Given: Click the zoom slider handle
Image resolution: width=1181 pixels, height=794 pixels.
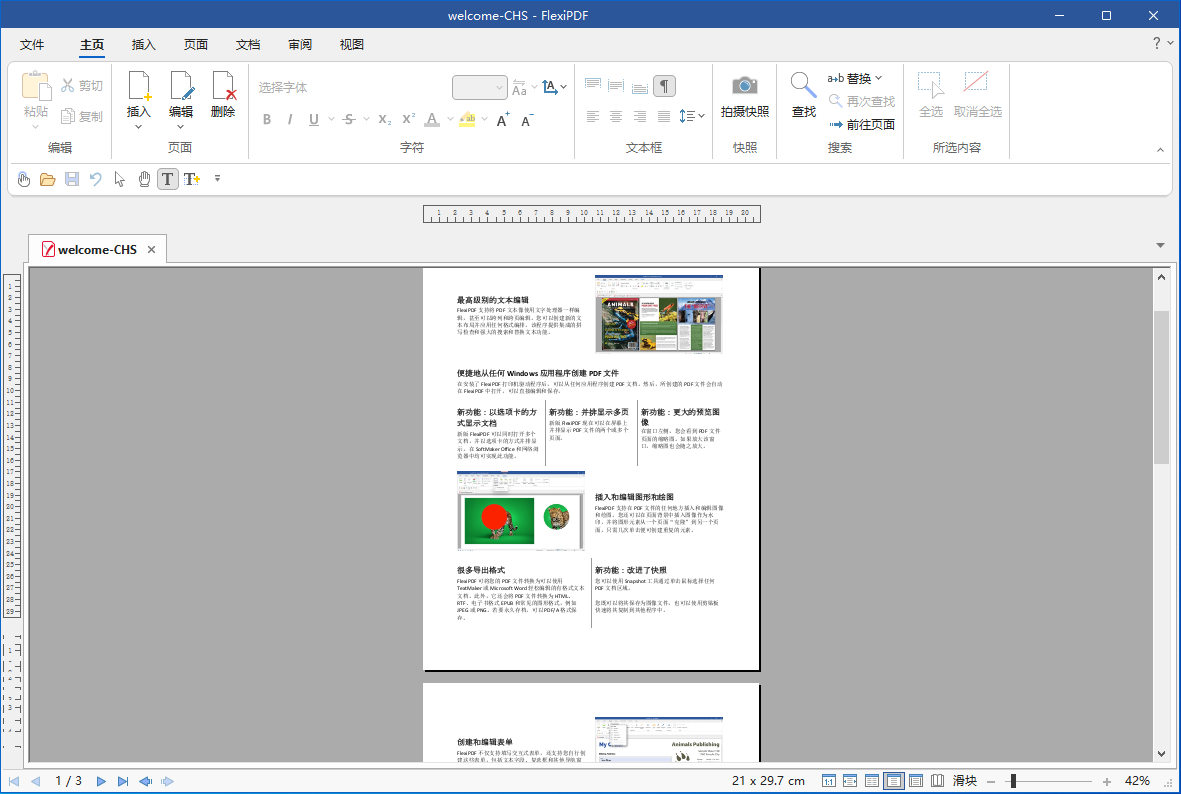Looking at the screenshot, I should point(1013,781).
